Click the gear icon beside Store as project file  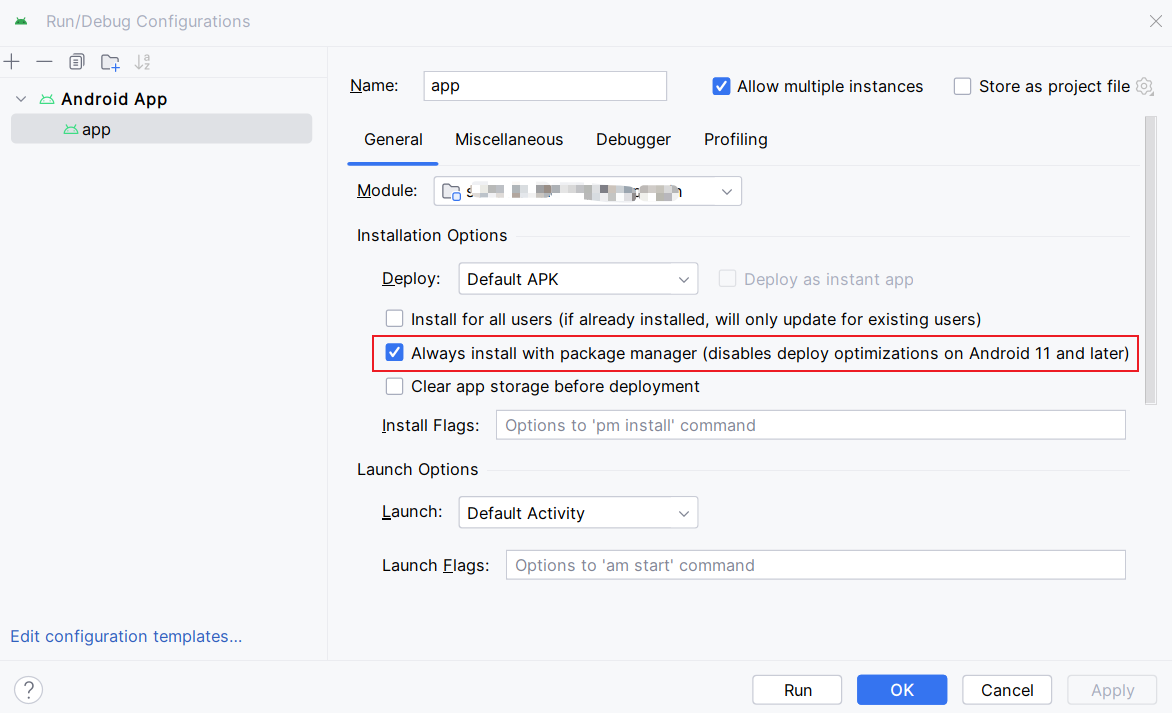1145,87
